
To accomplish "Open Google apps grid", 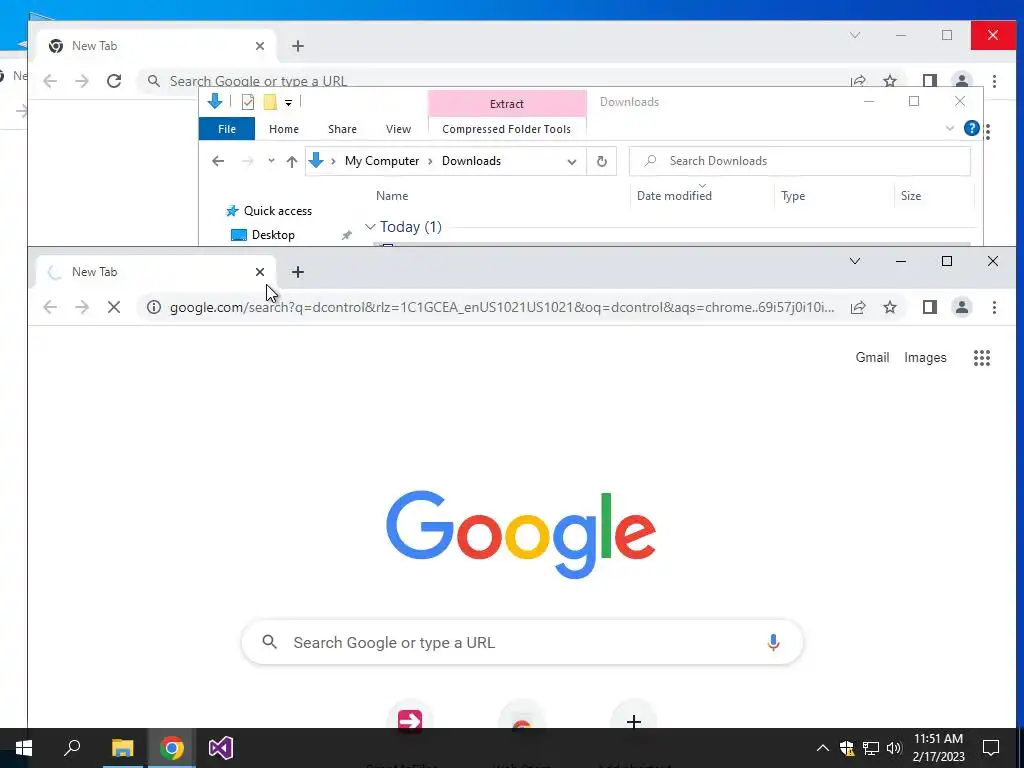I will (982, 358).
